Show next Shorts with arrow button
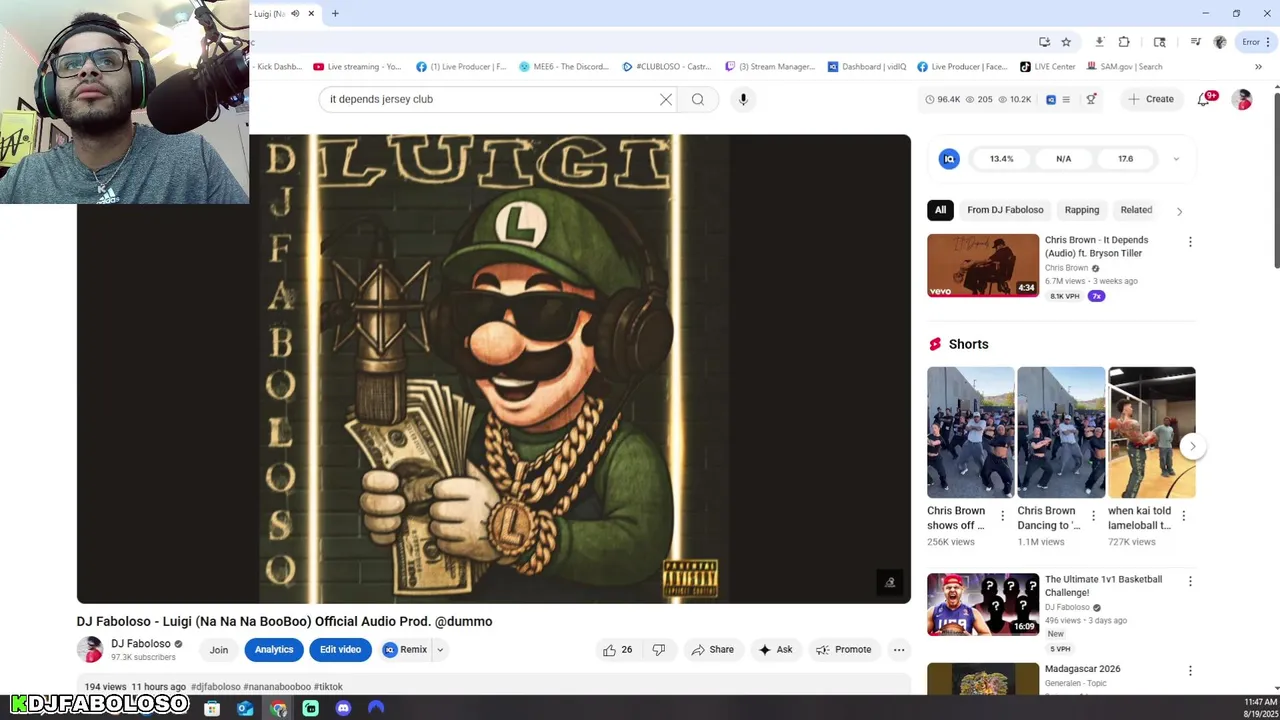1280x720 pixels. pos(1192,446)
